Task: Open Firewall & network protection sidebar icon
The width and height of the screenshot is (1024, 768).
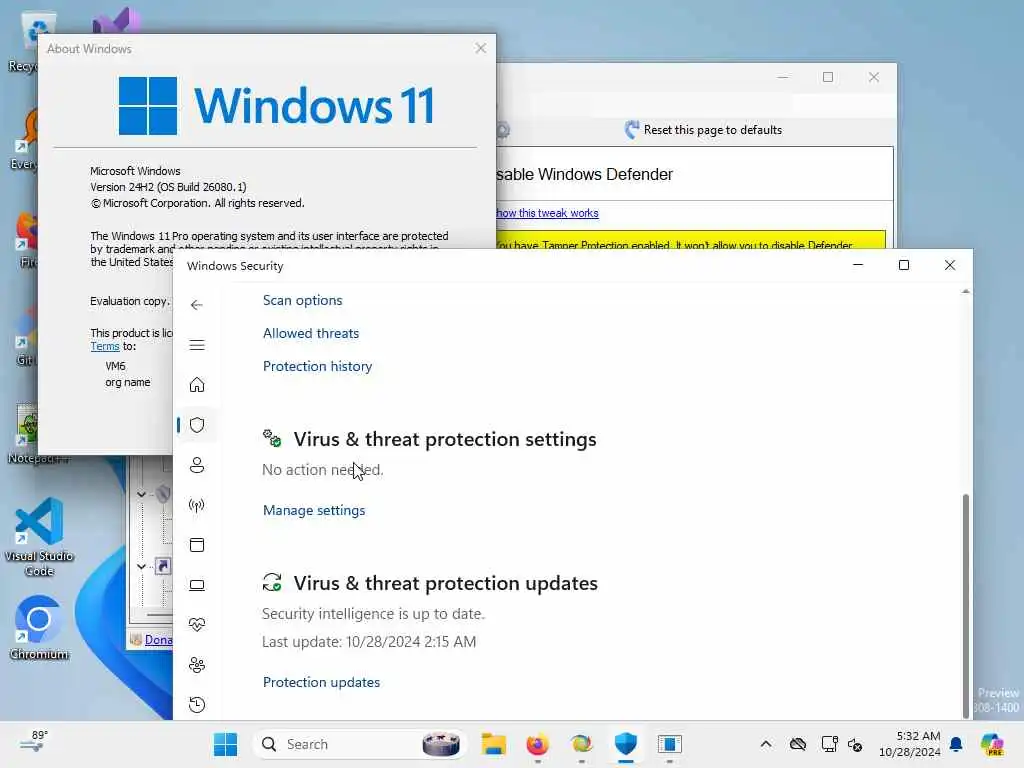Action: tap(197, 505)
